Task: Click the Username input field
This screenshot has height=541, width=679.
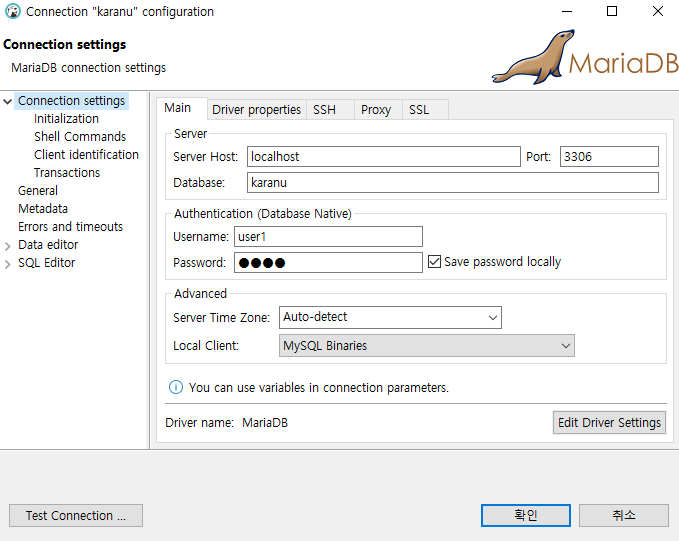Action: pyautogui.click(x=328, y=236)
